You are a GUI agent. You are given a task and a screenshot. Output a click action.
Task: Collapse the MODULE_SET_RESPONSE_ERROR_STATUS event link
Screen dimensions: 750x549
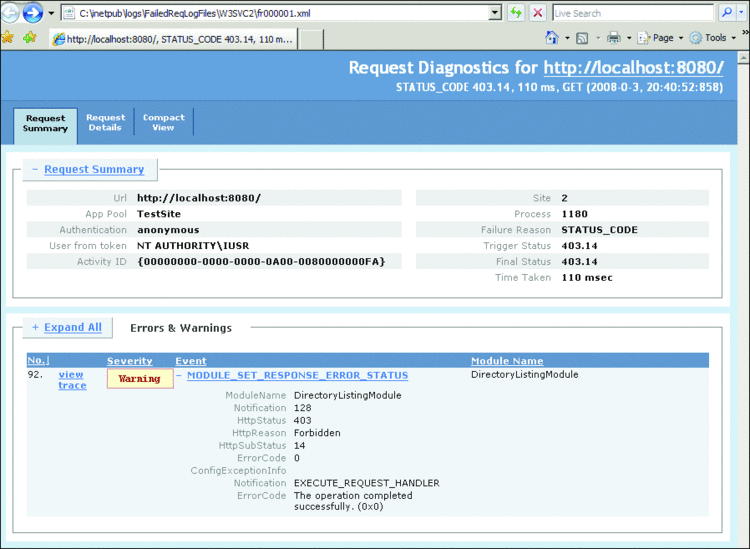(298, 375)
